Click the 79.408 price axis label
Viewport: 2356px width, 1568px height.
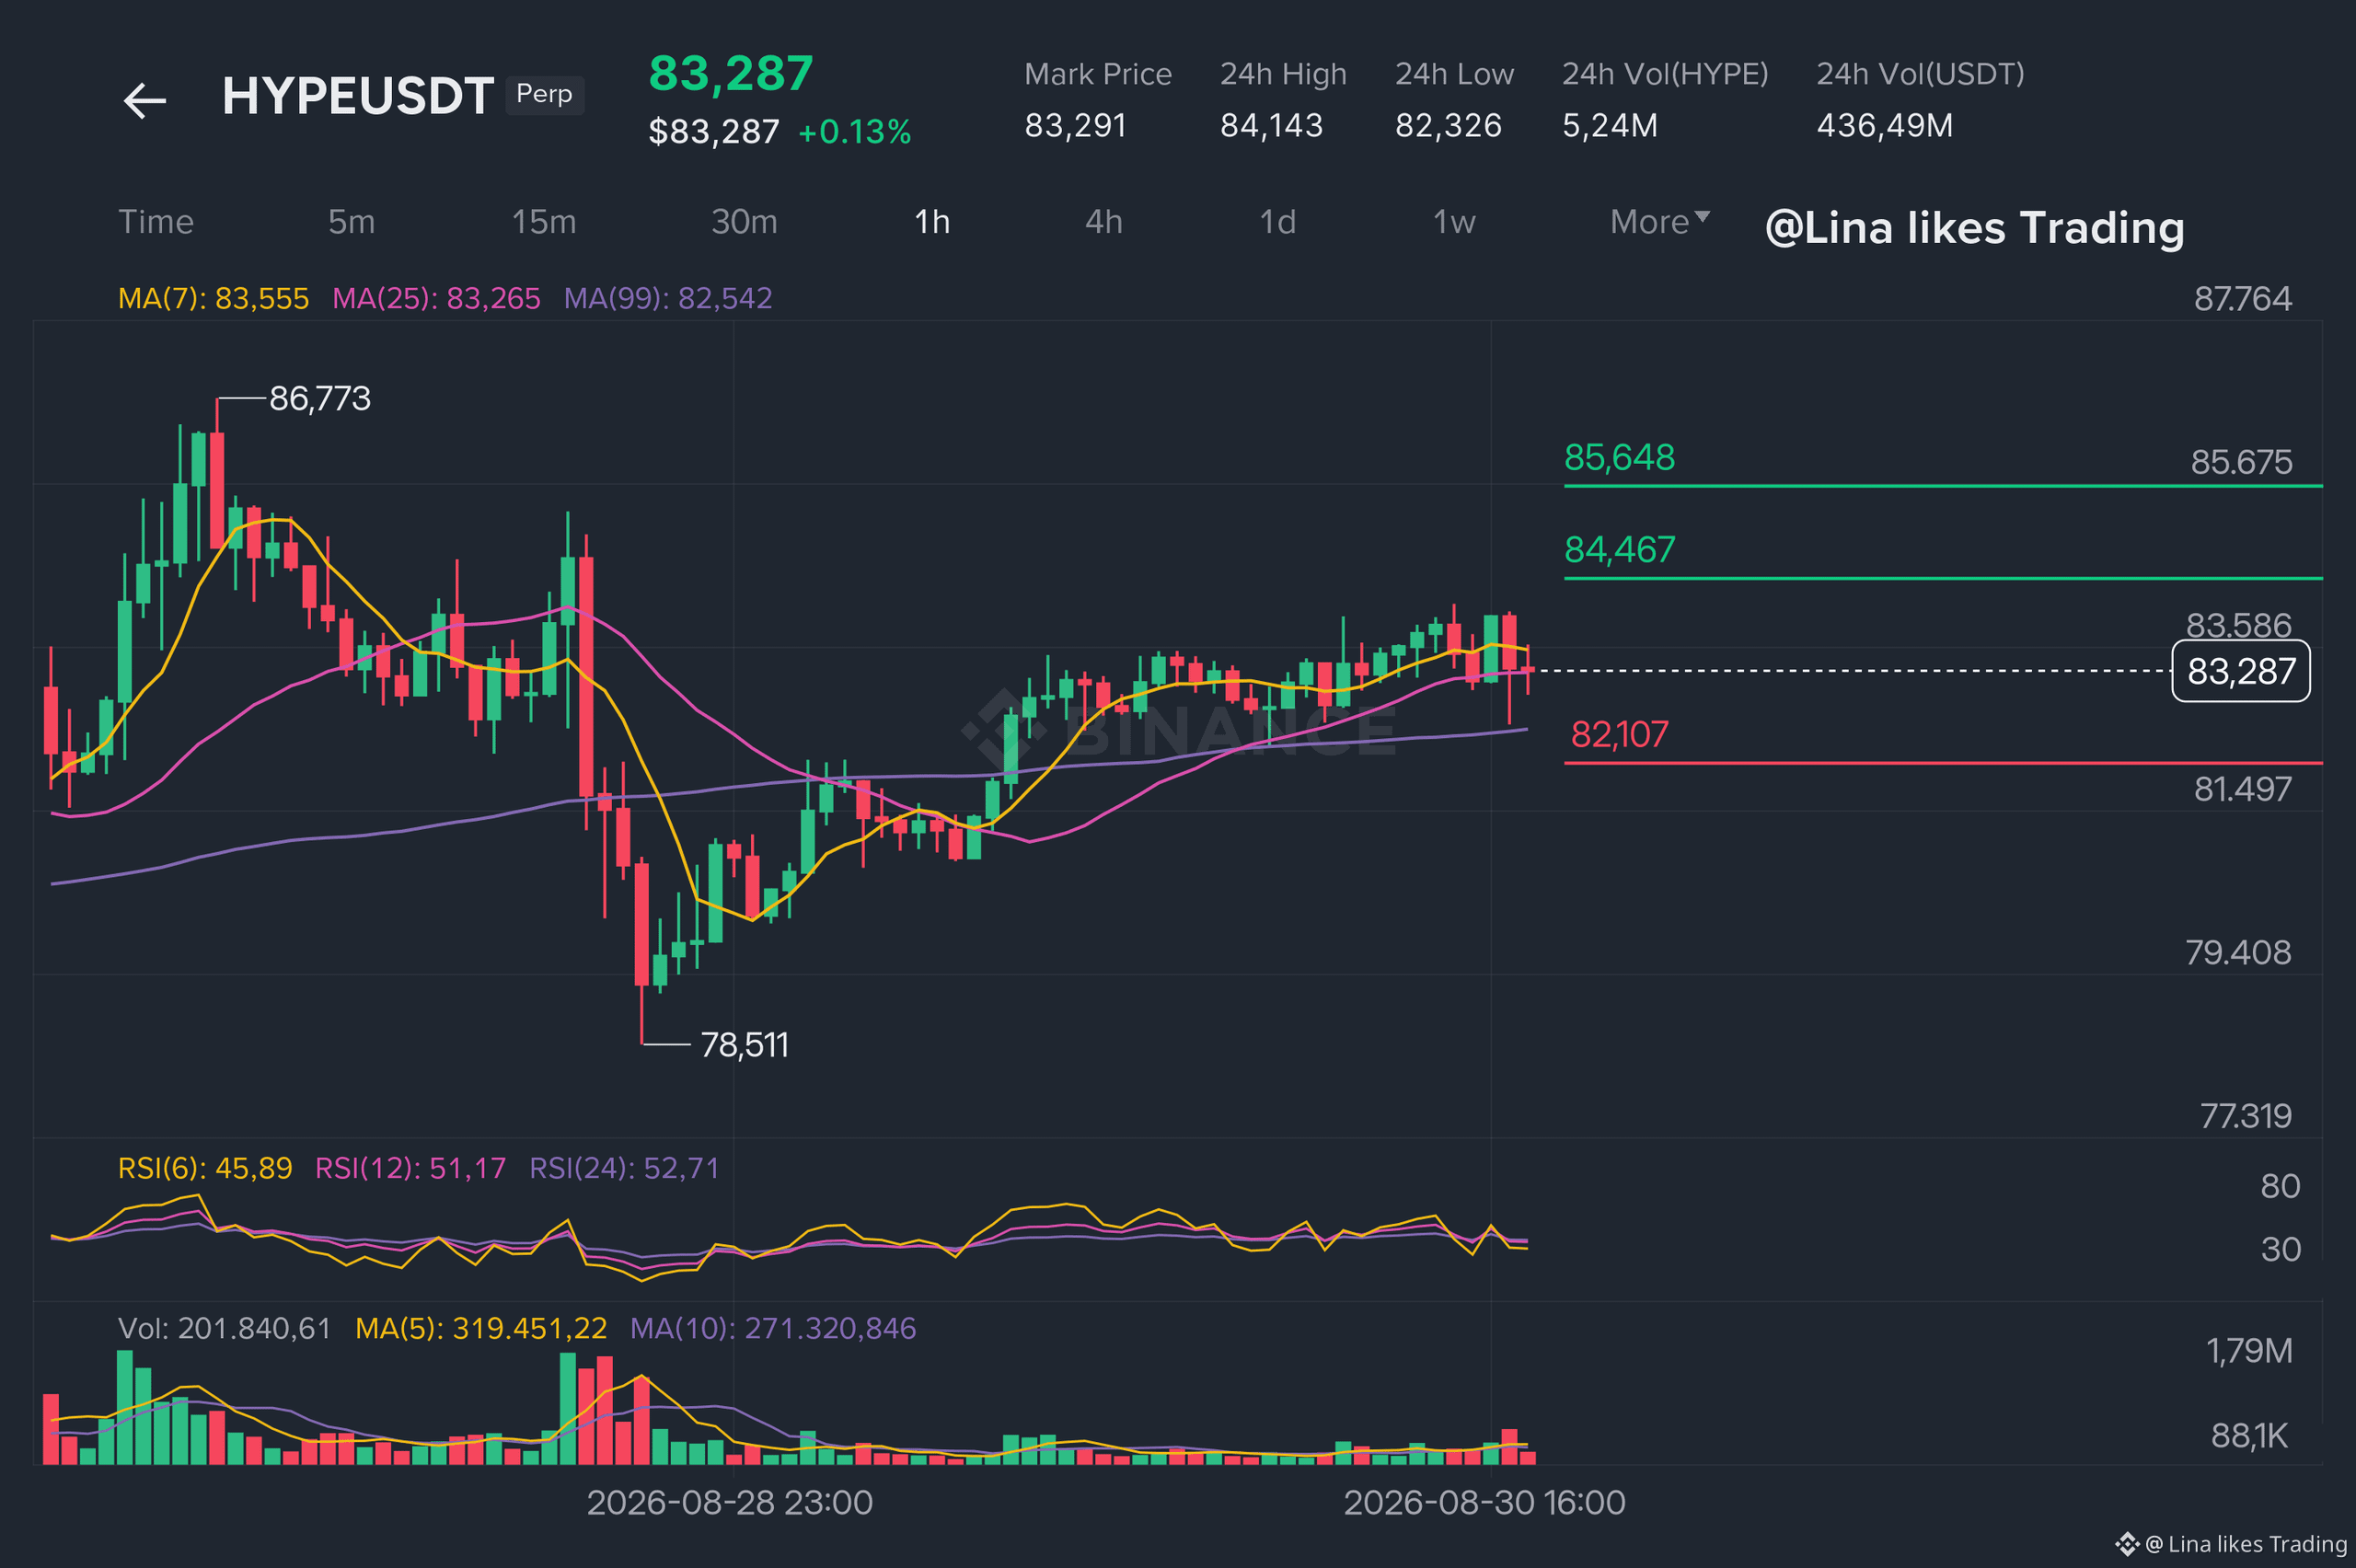(x=2238, y=952)
